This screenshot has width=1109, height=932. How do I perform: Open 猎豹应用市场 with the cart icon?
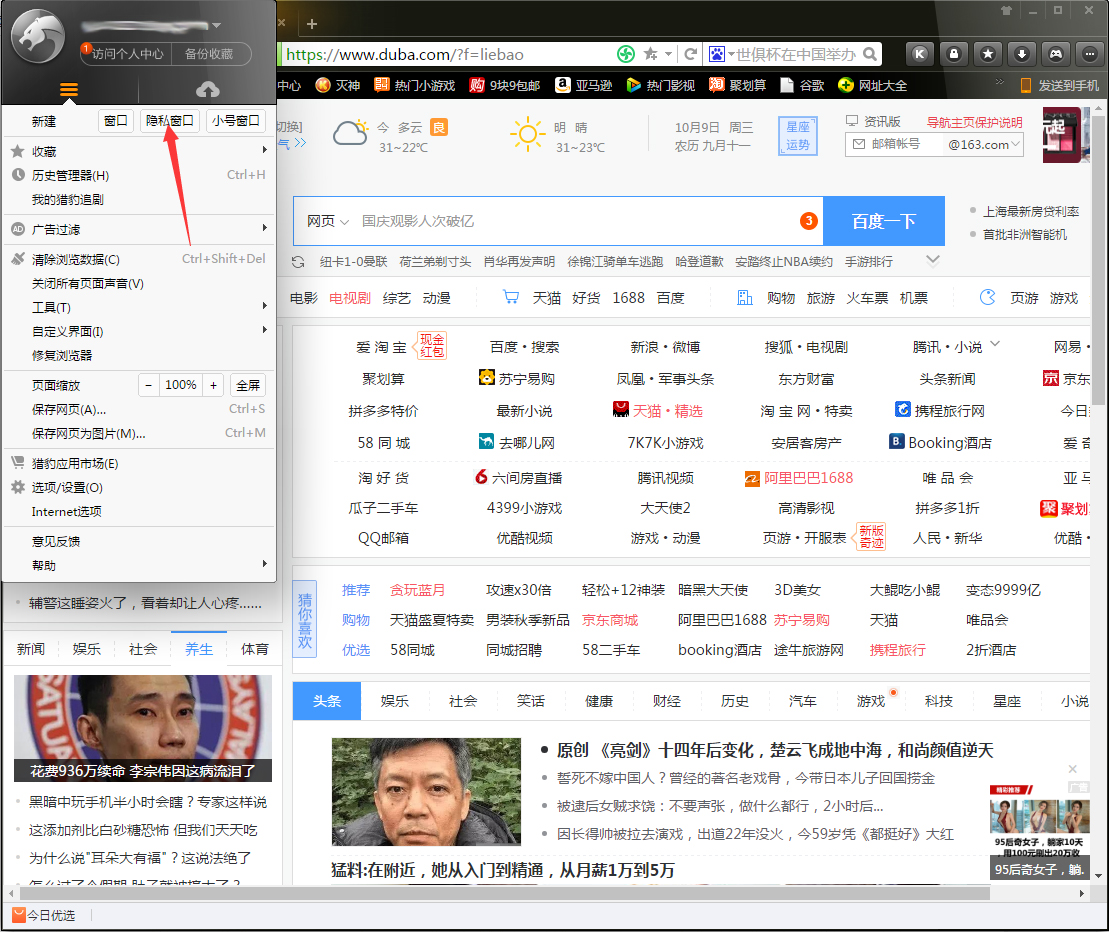tap(16, 460)
